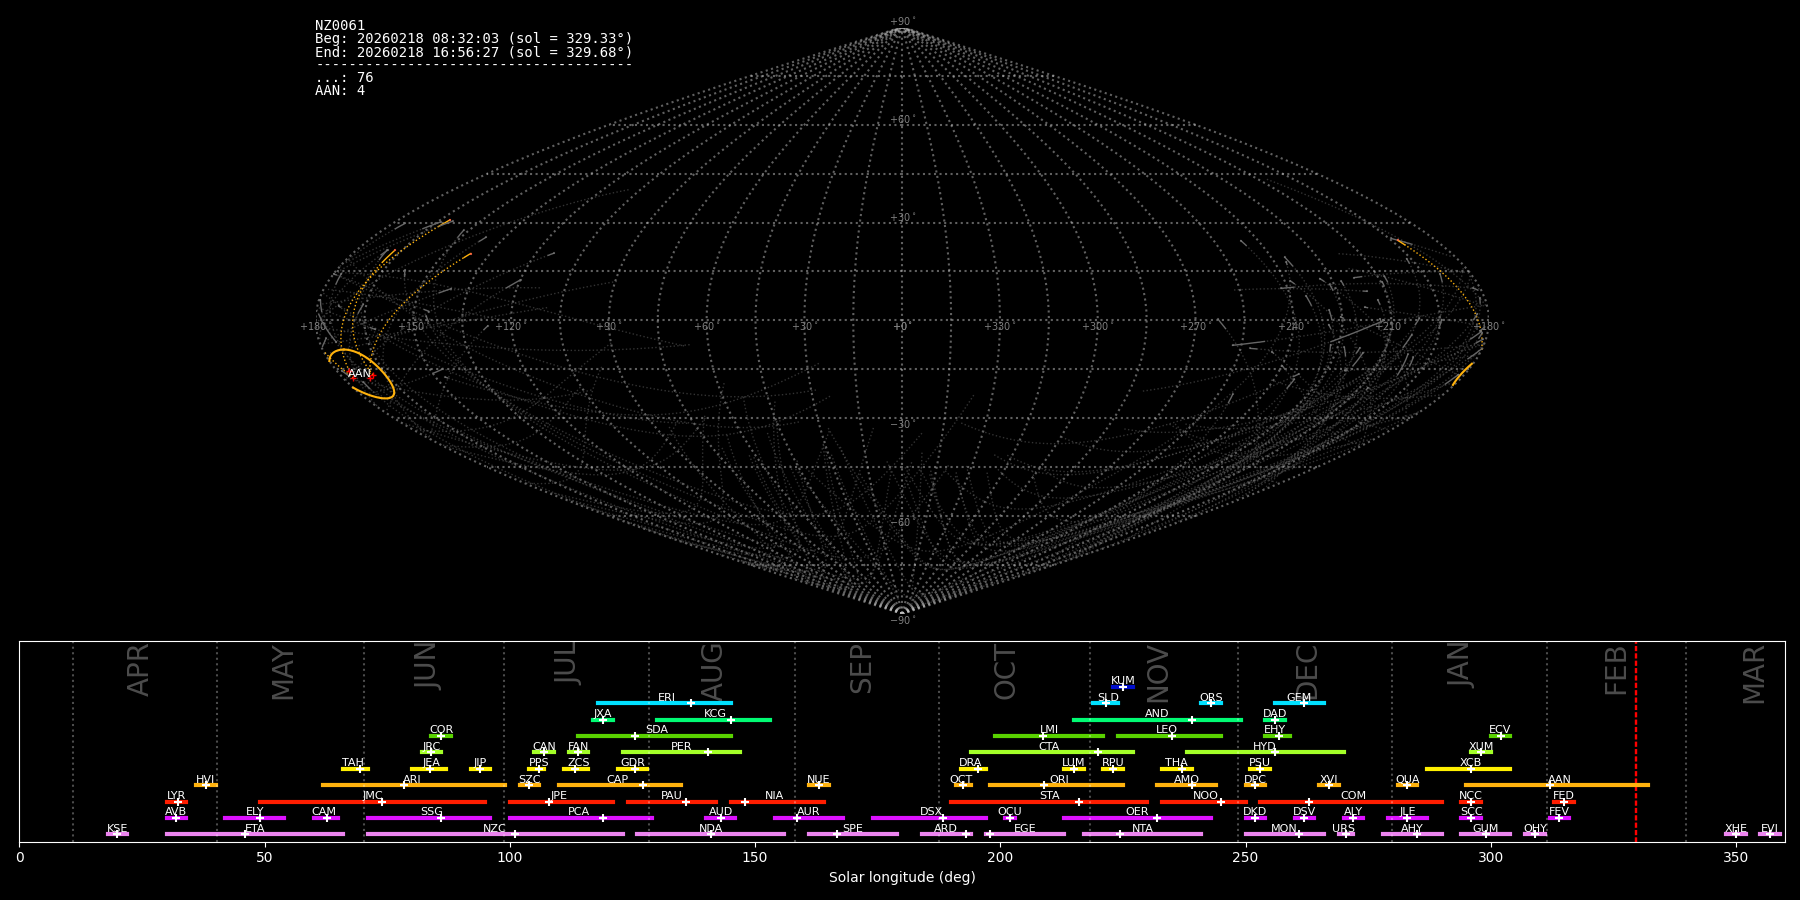The height and width of the screenshot is (900, 1800).
Task: Click the QUA shower label
Action: pos(1407,780)
